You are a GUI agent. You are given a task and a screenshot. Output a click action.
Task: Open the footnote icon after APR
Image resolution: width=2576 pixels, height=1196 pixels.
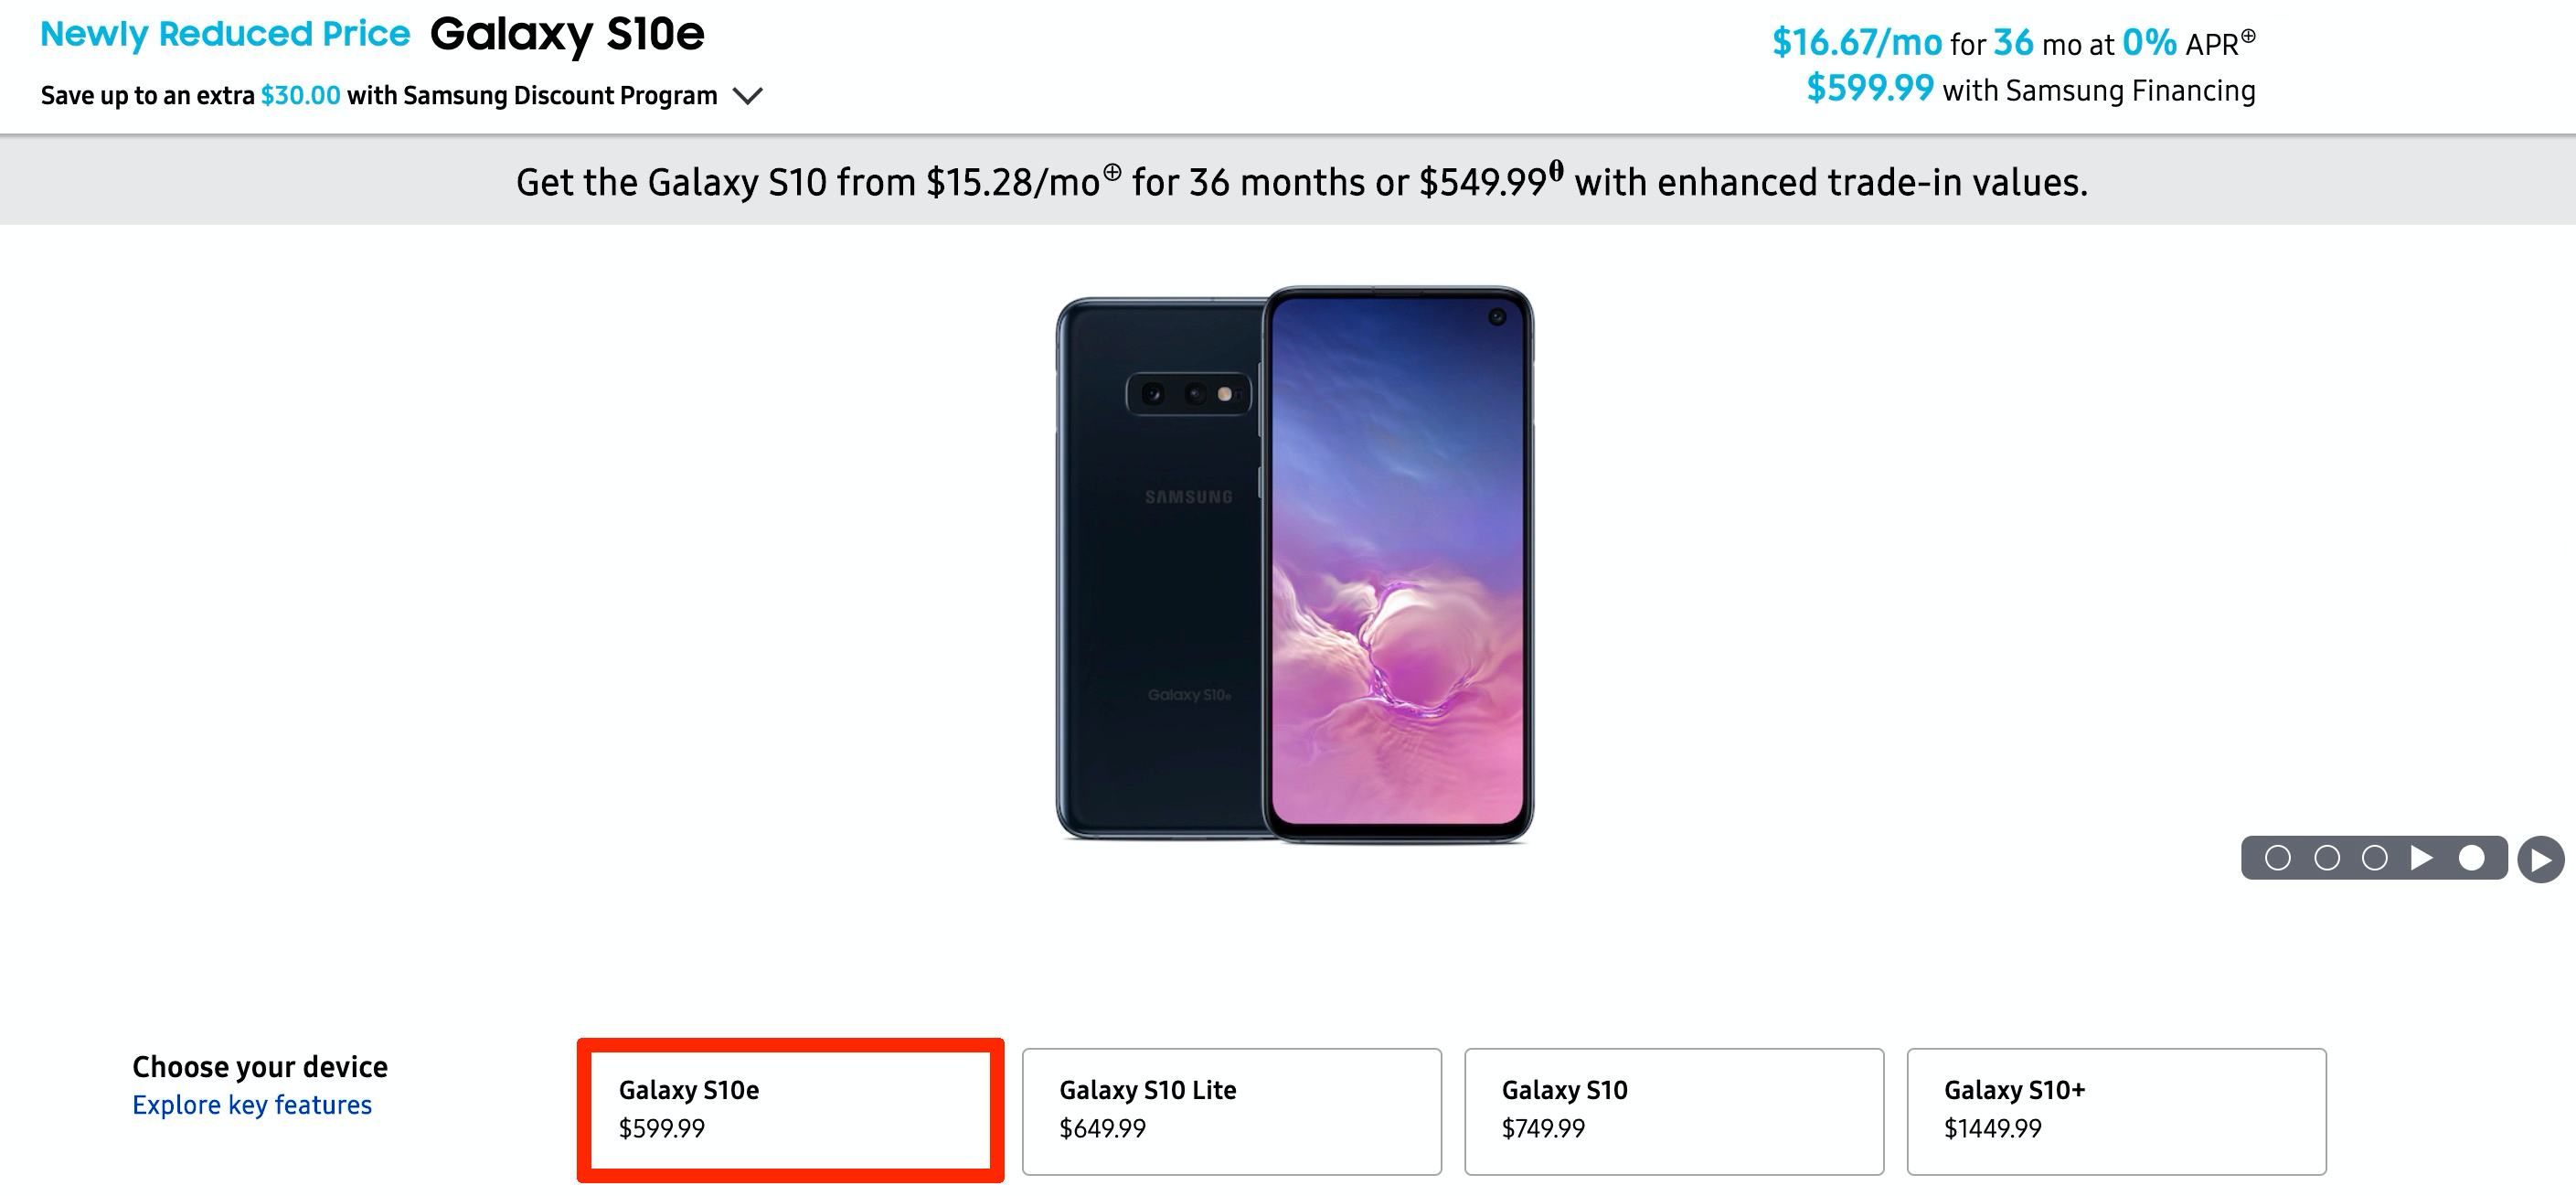pyautogui.click(x=2248, y=36)
